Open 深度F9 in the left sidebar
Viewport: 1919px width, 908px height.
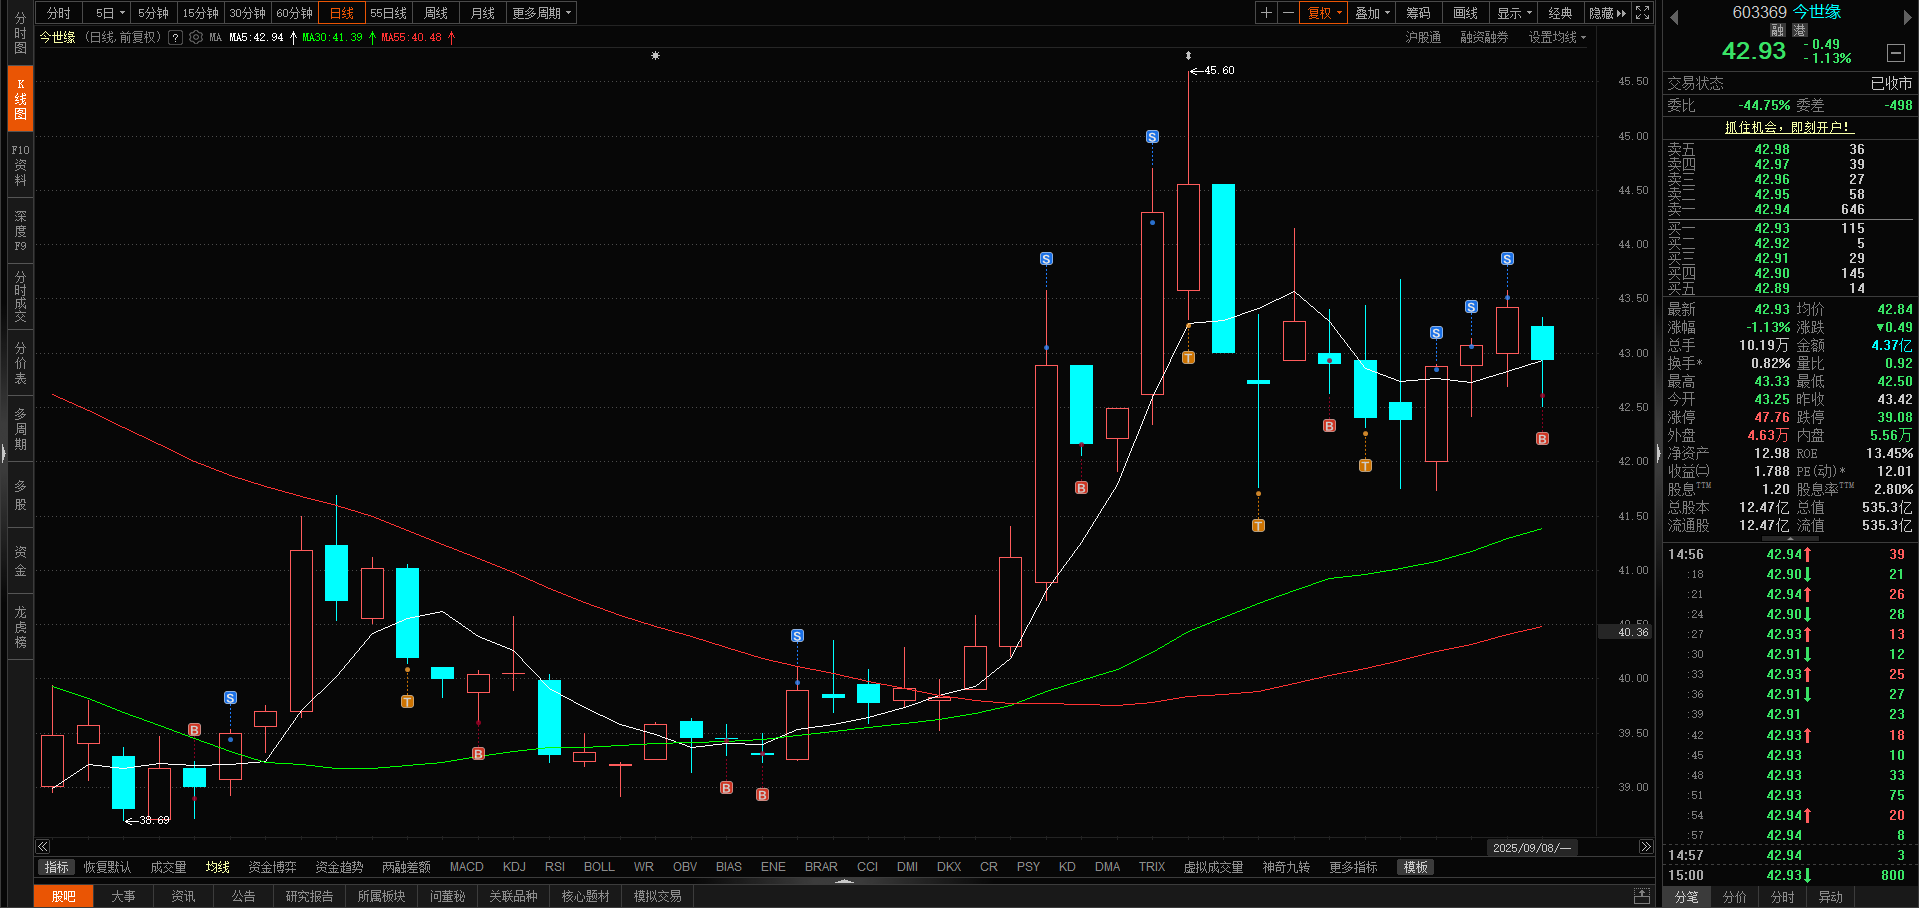20,230
